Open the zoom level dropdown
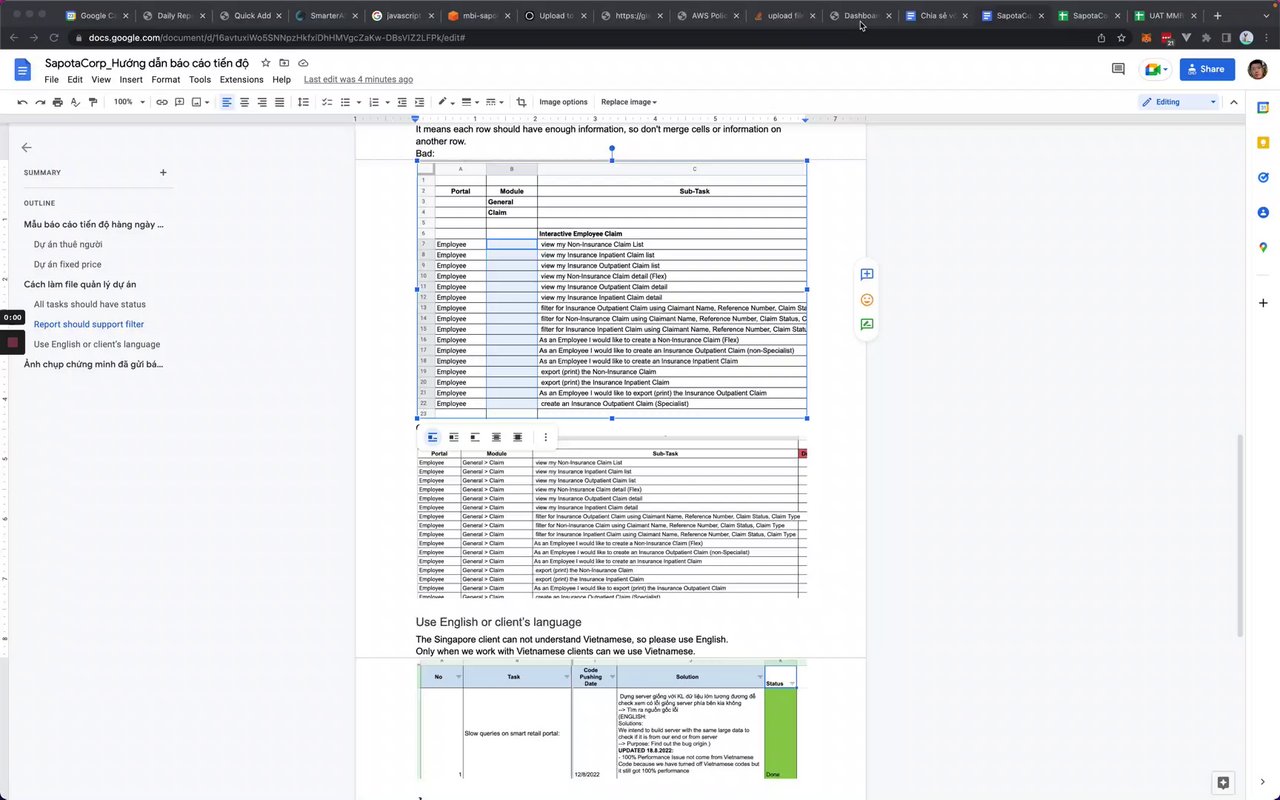 click(x=128, y=102)
